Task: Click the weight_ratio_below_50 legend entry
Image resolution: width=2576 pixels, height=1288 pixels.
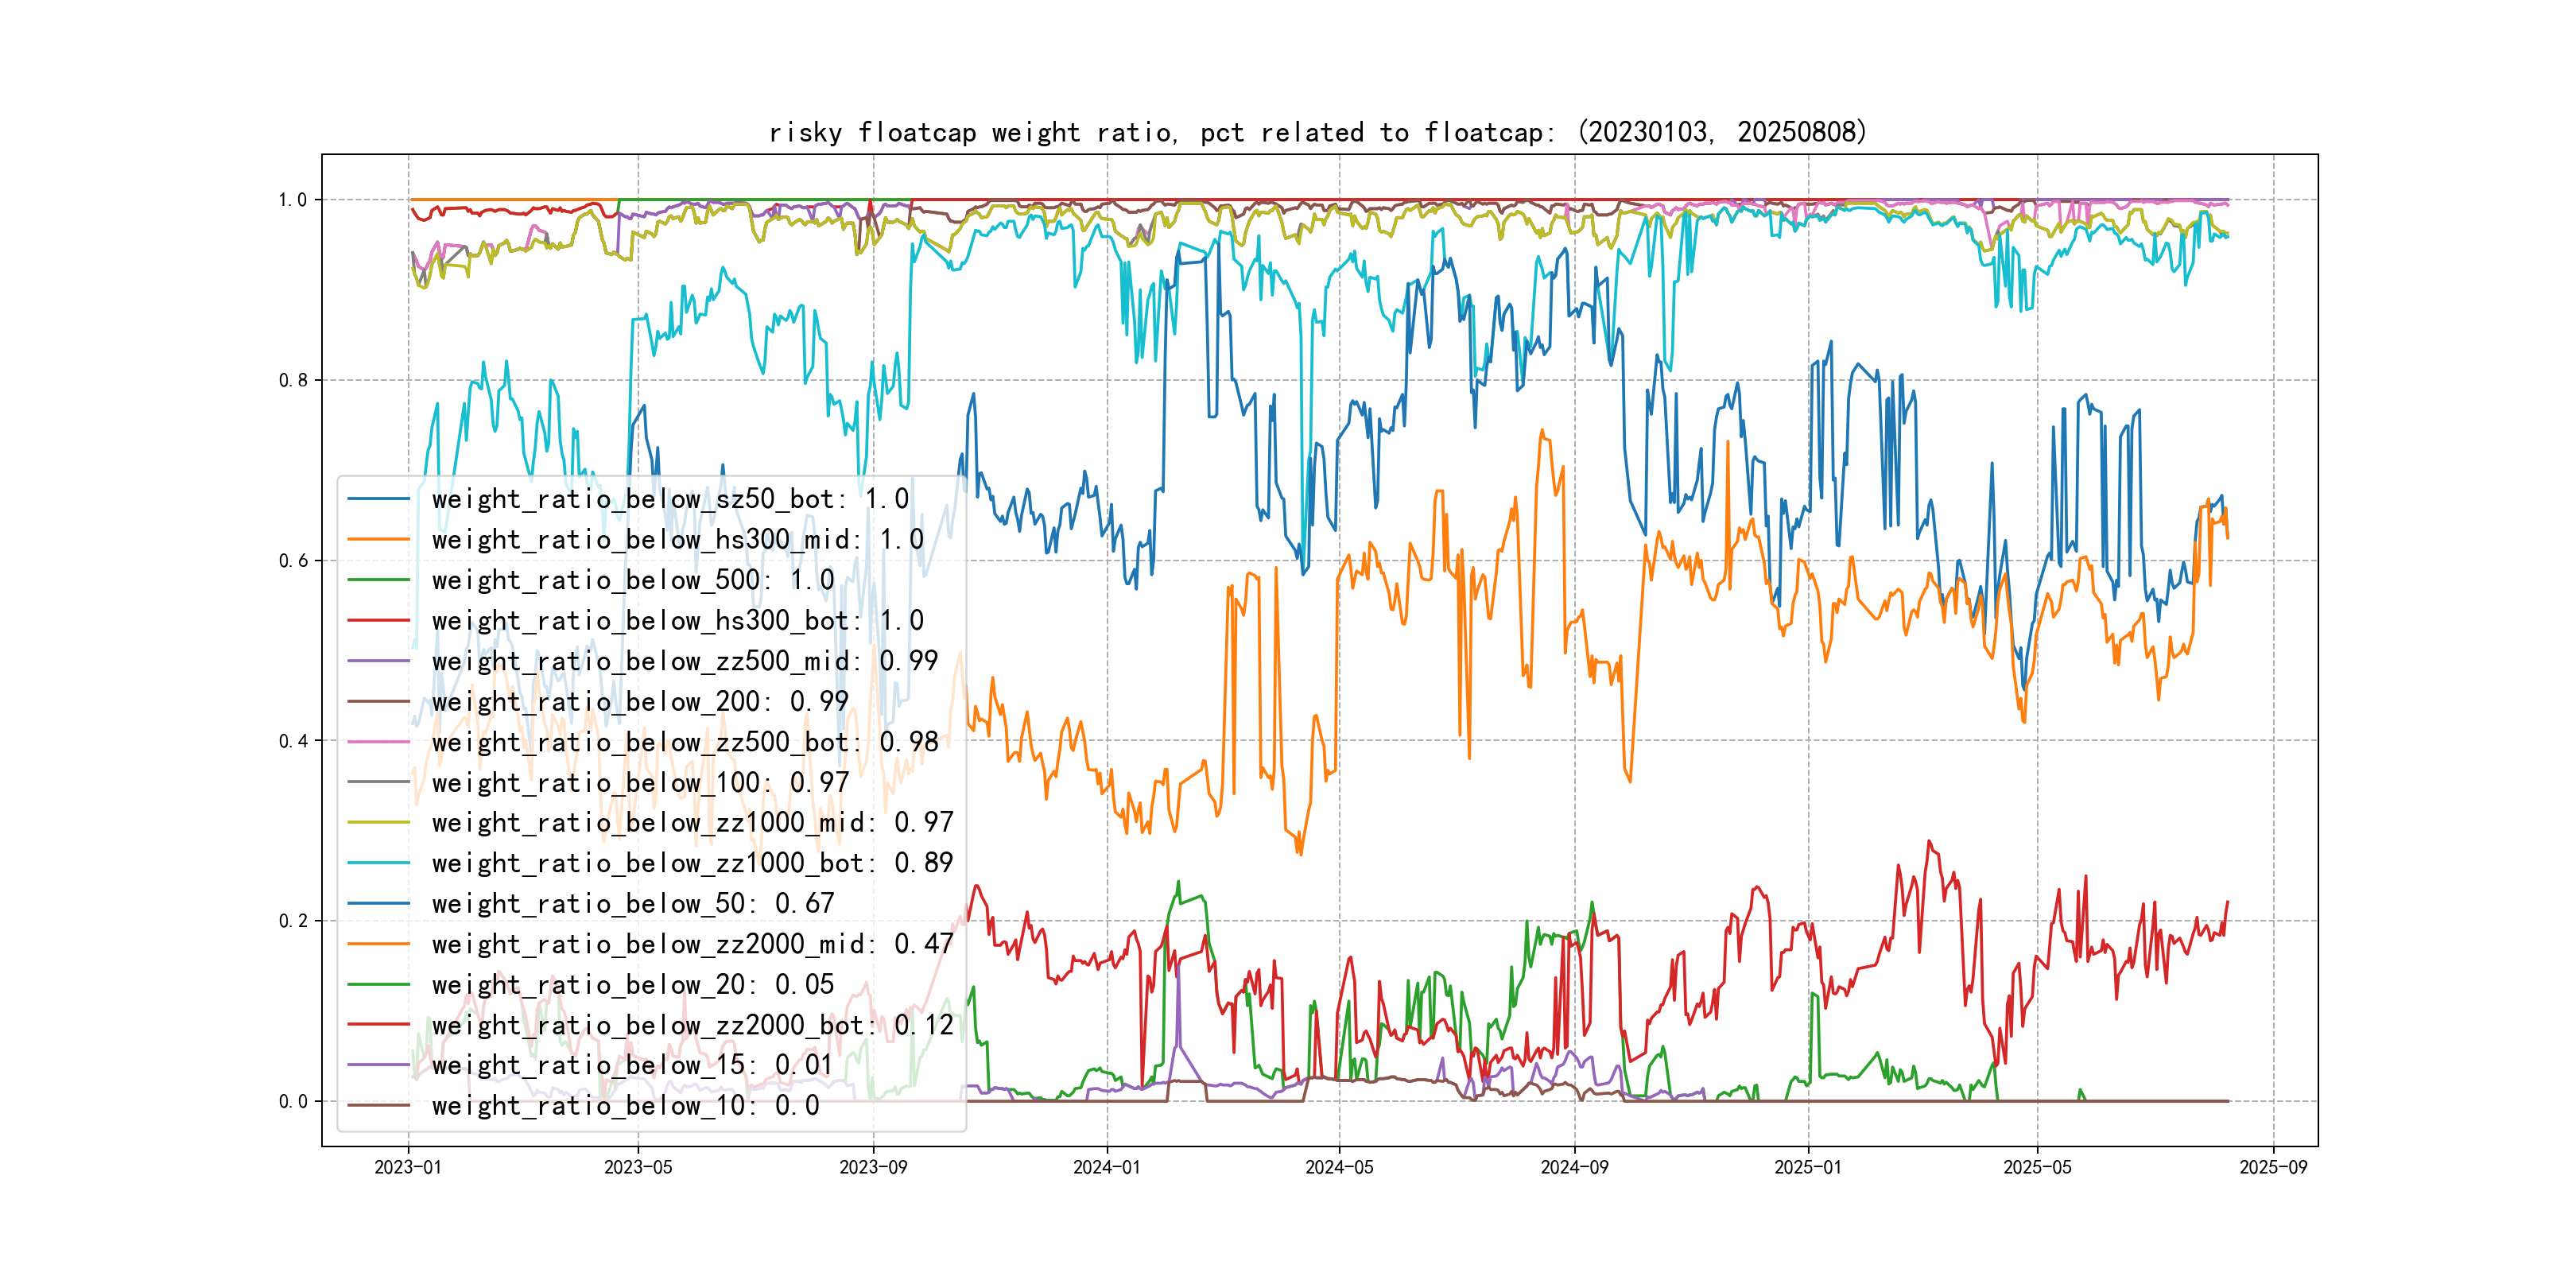Action: tap(632, 904)
